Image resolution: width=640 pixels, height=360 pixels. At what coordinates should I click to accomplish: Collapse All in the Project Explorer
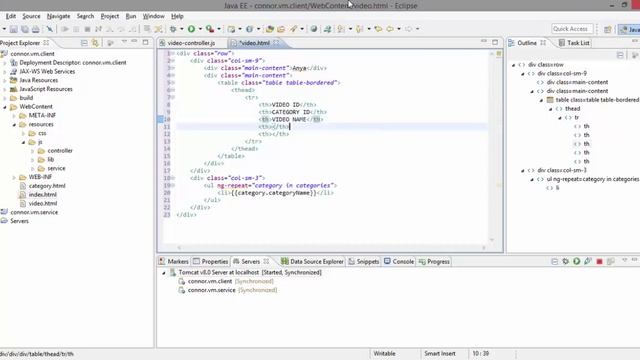(84, 43)
